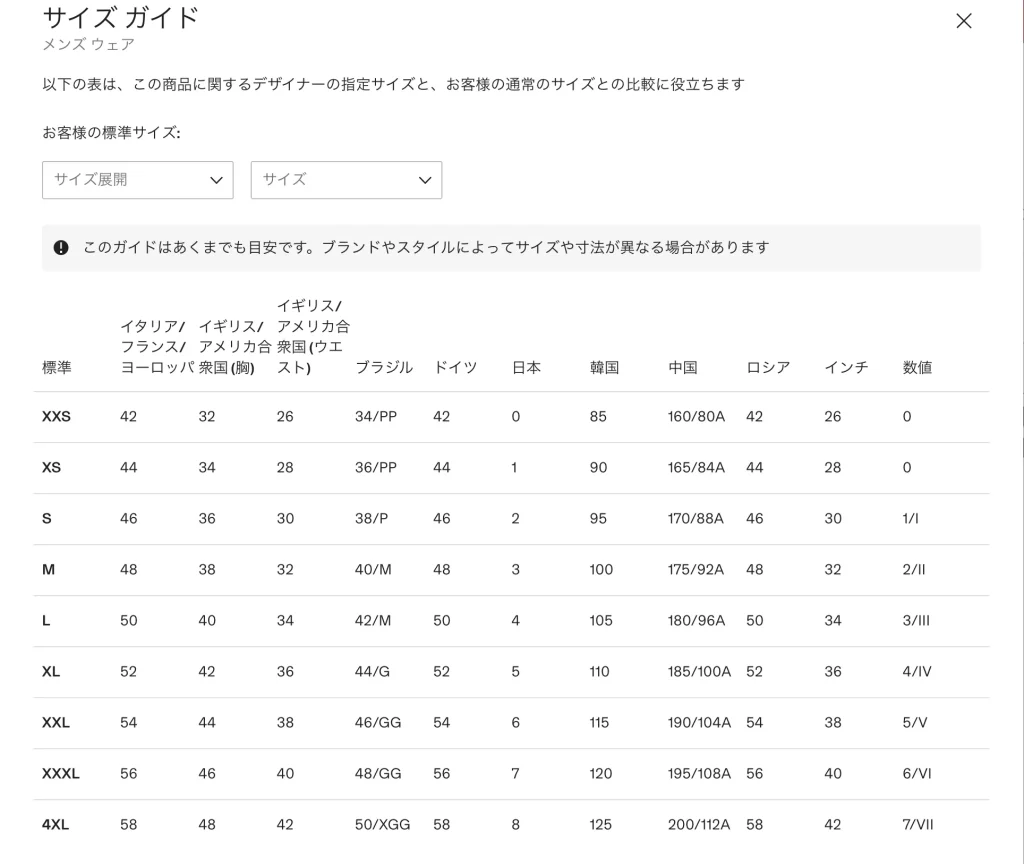
Task: Click the 34/PP Brazil size cell
Action: coord(376,417)
